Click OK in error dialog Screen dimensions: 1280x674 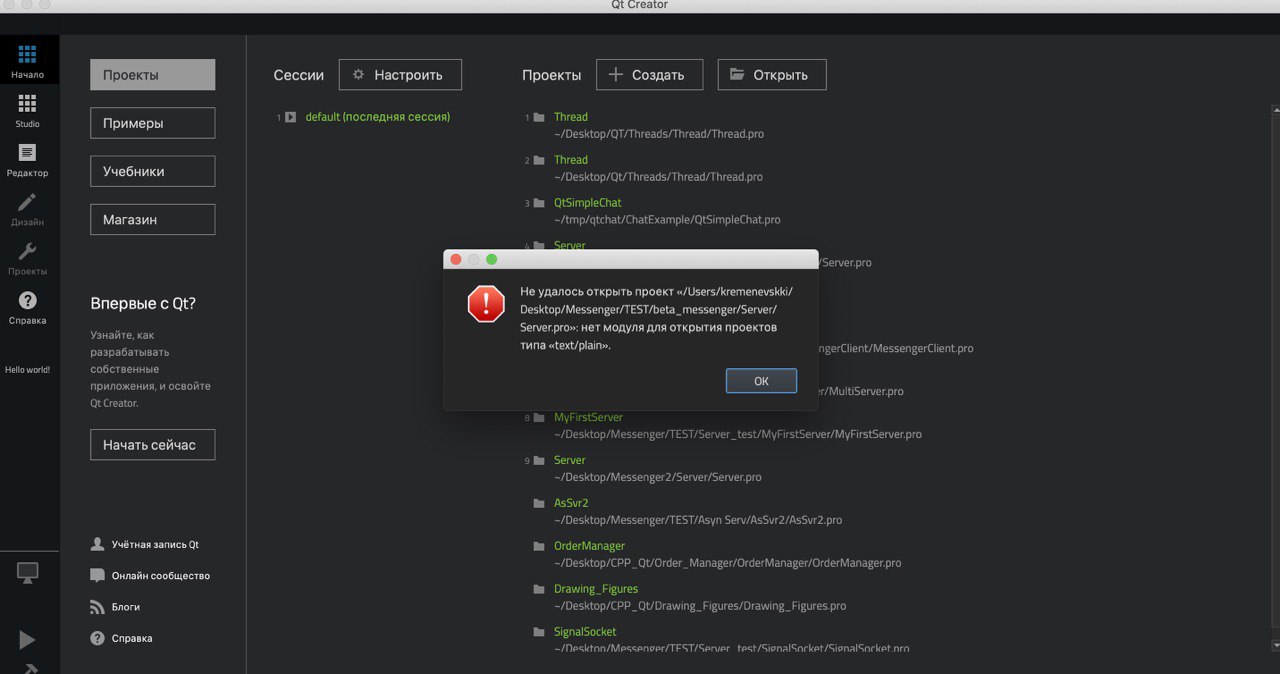coord(761,381)
